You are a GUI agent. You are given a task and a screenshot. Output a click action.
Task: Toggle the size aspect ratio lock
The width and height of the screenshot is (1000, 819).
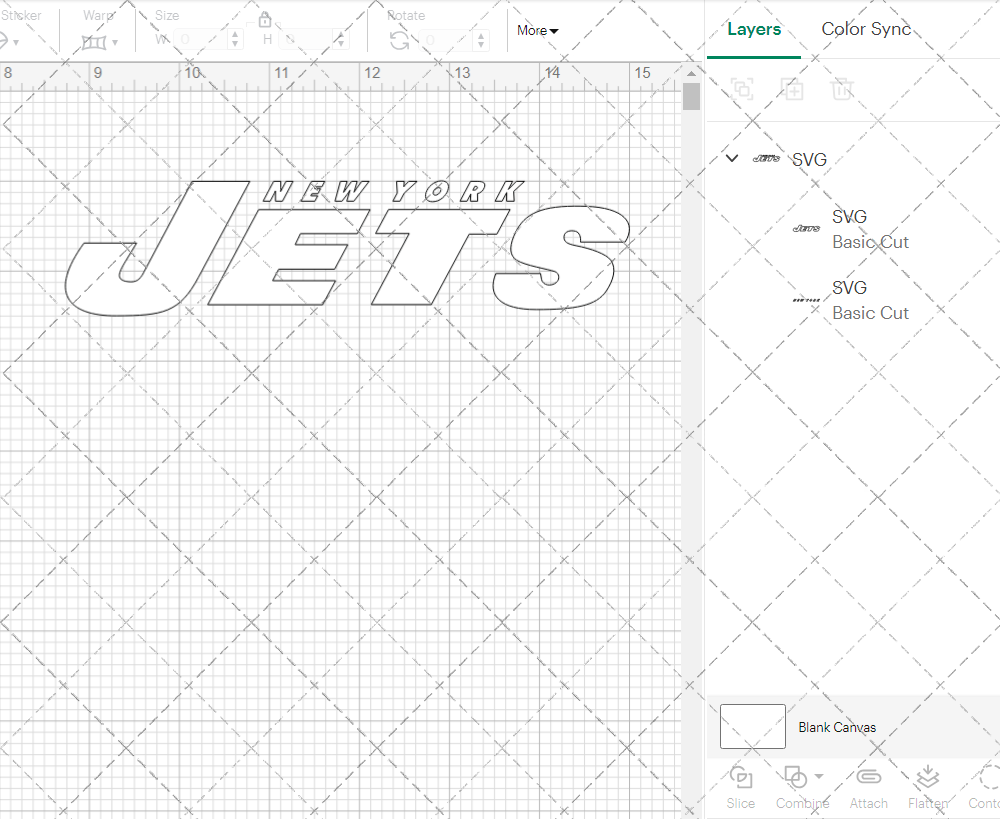[x=265, y=21]
